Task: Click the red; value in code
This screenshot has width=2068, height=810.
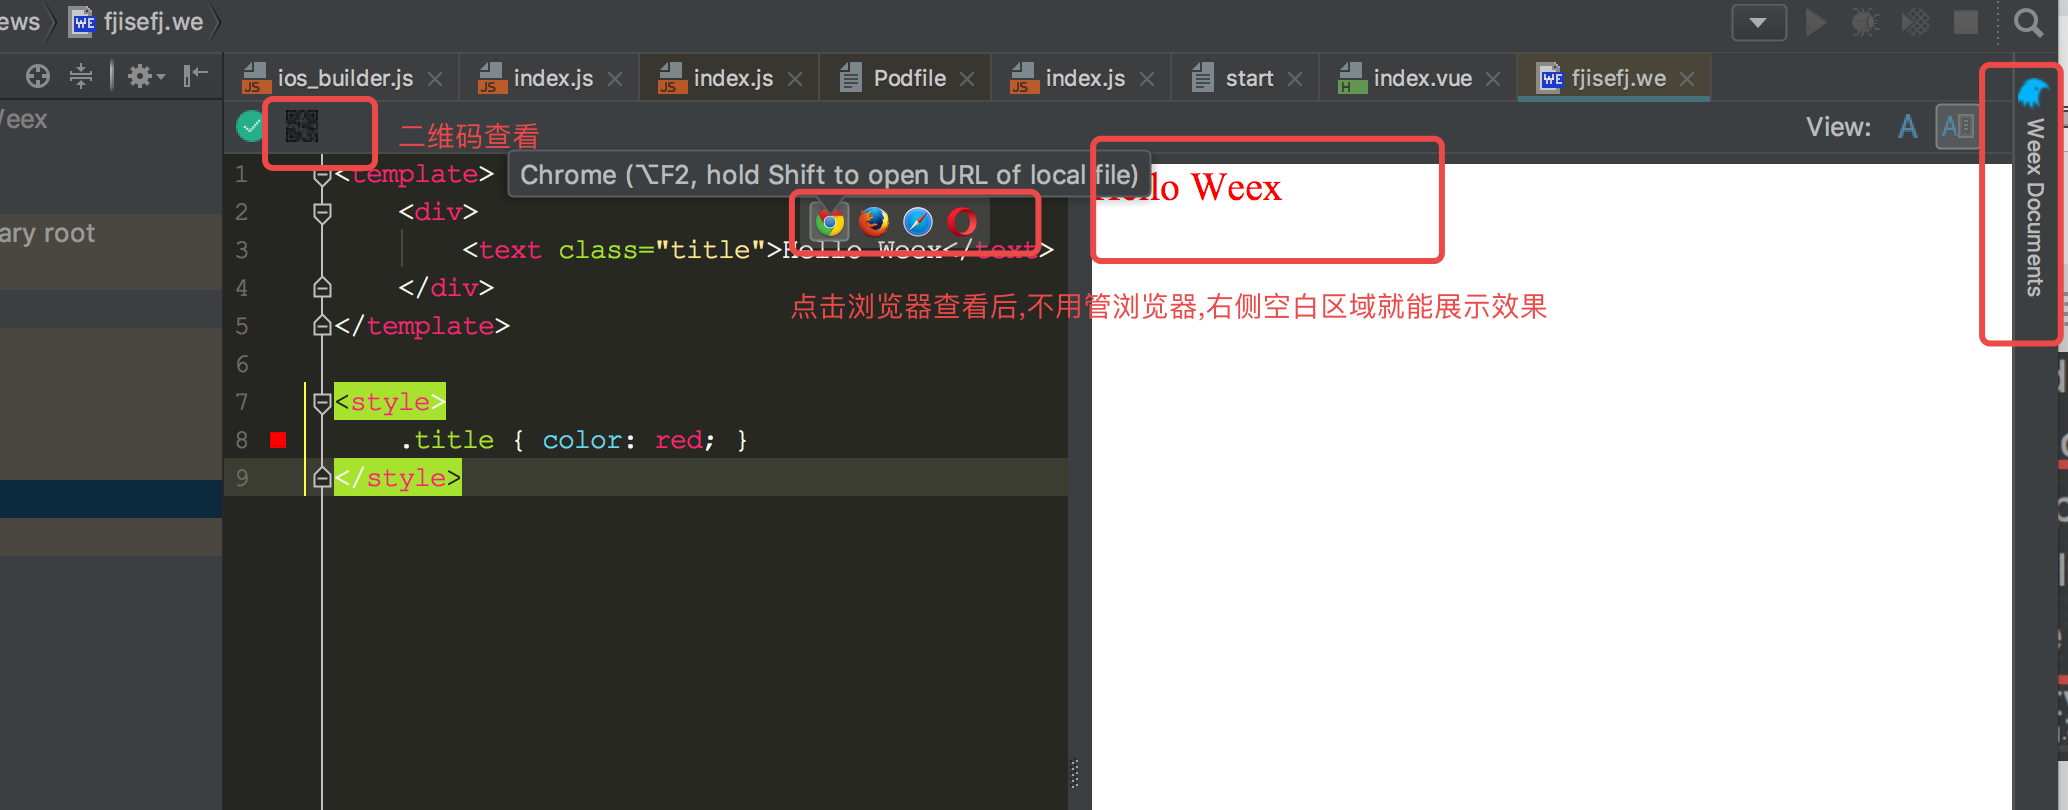Action: click(685, 440)
